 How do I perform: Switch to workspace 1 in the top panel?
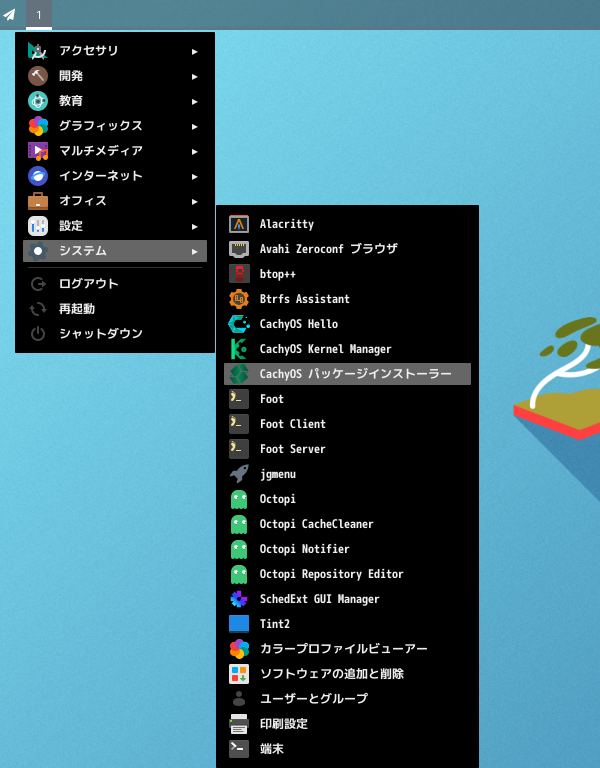coord(39,14)
